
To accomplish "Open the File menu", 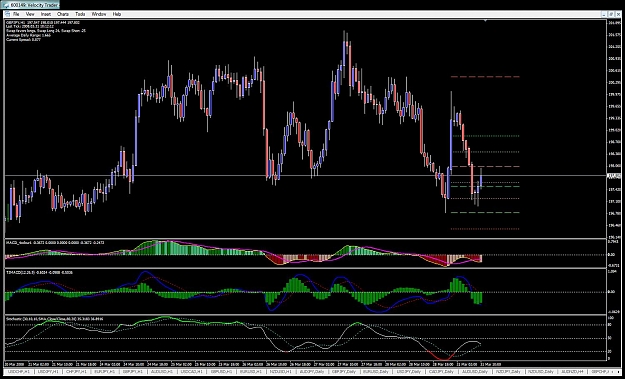I will pyautogui.click(x=16, y=14).
